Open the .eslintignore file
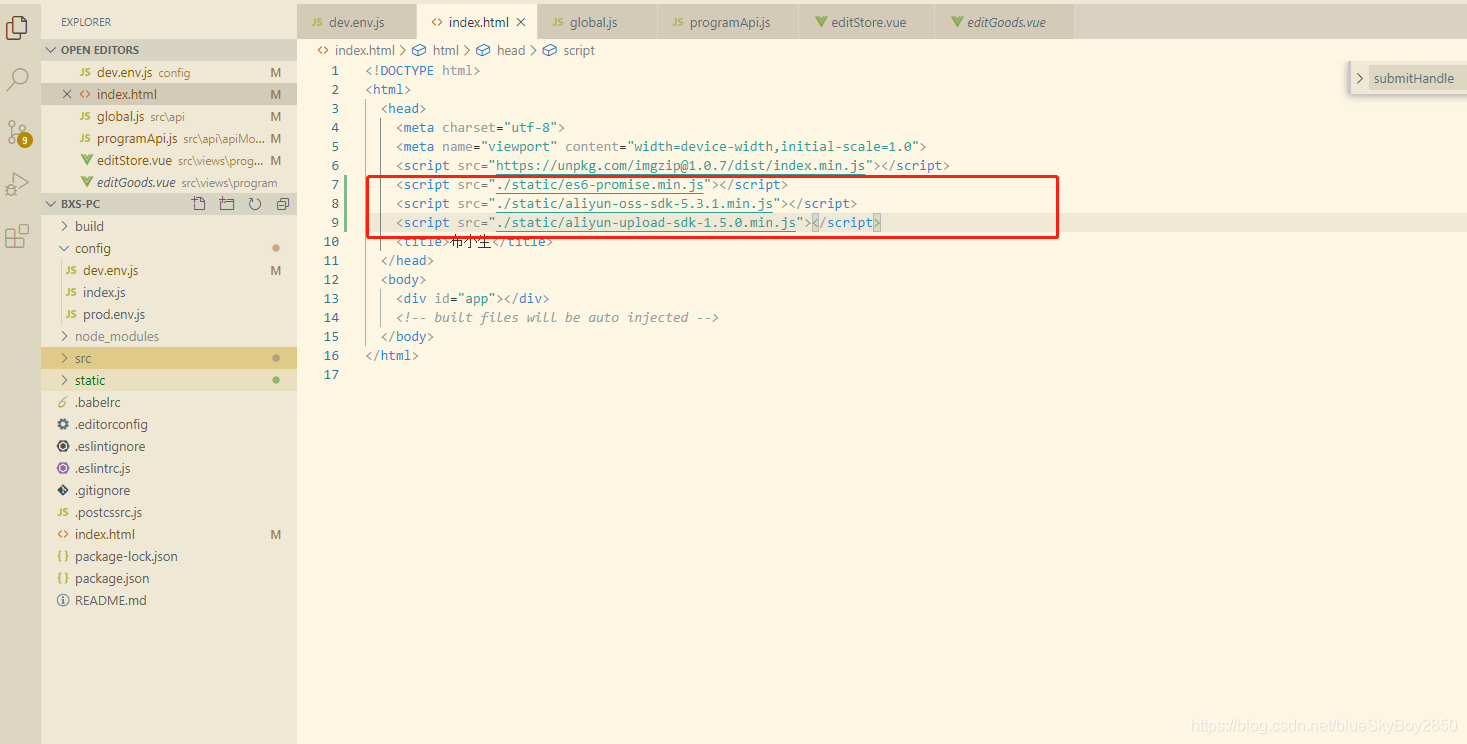1467x744 pixels. (x=169, y=446)
